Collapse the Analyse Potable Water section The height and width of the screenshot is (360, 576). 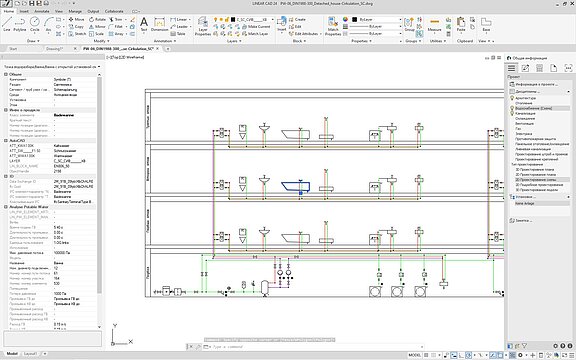click(6, 207)
